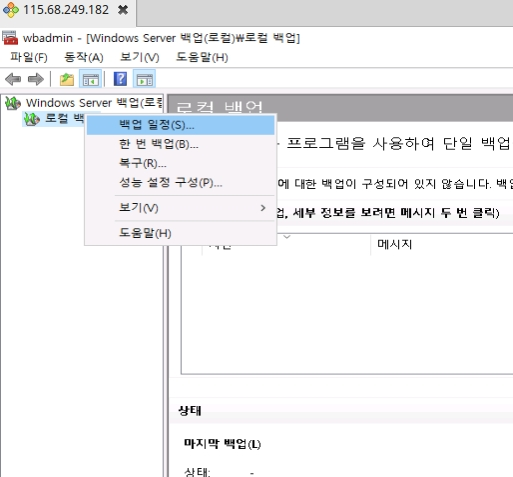
Task: Close the 115.68.249.182 connection tab
Action: pyautogui.click(x=123, y=10)
